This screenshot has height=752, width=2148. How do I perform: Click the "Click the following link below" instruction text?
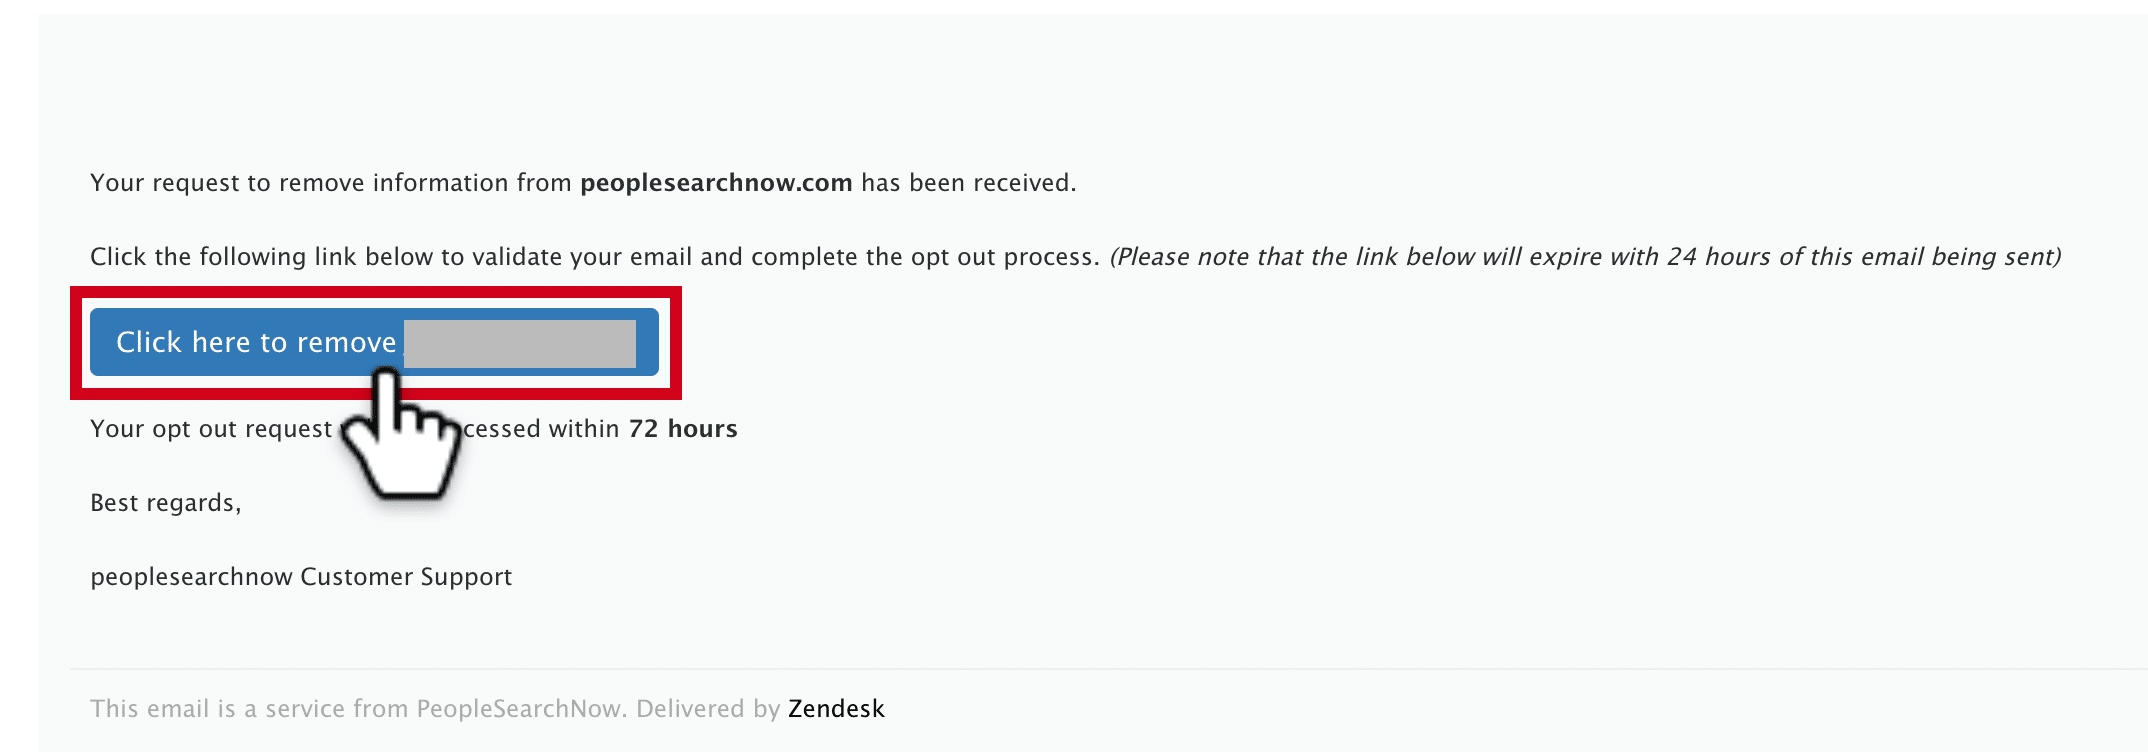(x=276, y=257)
